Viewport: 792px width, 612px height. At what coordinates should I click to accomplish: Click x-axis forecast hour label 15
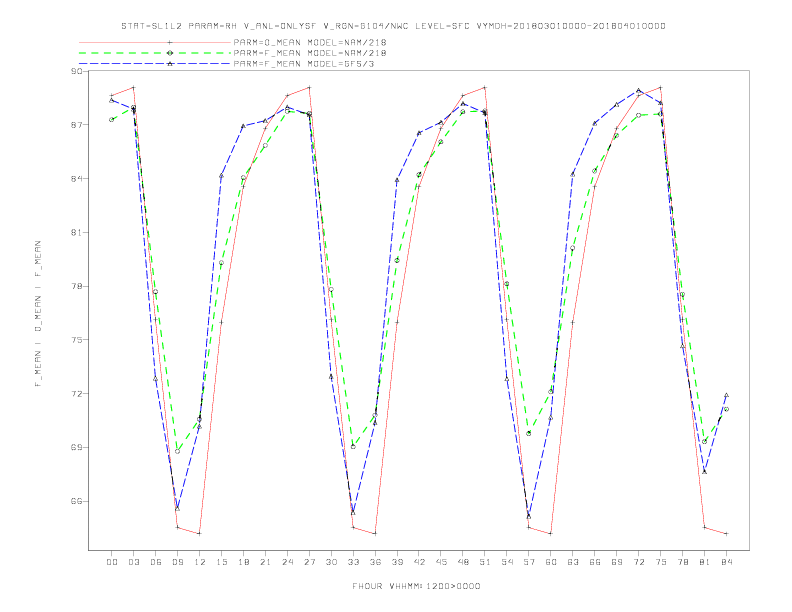(221, 562)
